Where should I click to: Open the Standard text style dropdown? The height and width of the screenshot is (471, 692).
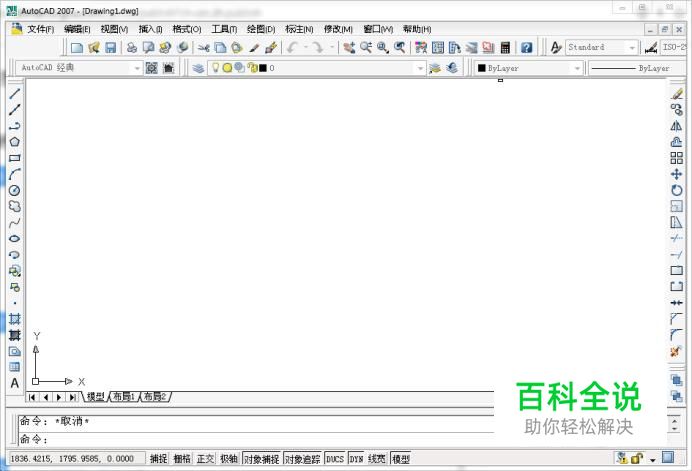632,47
